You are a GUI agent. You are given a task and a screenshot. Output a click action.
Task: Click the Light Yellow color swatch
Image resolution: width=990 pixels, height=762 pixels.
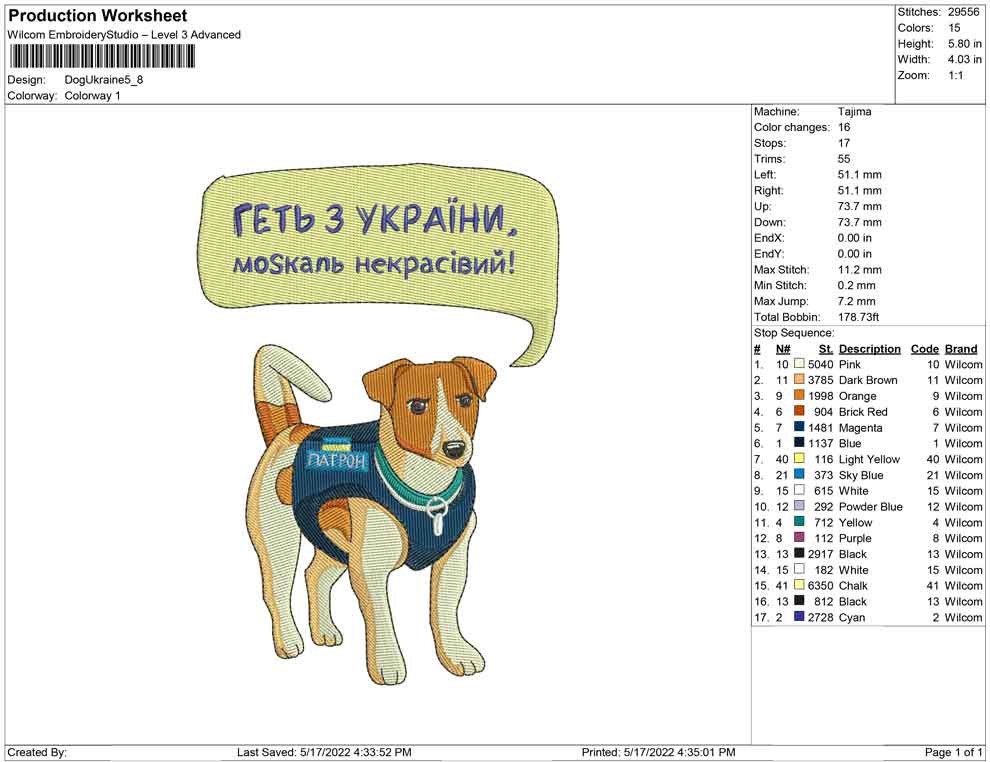pyautogui.click(x=799, y=458)
